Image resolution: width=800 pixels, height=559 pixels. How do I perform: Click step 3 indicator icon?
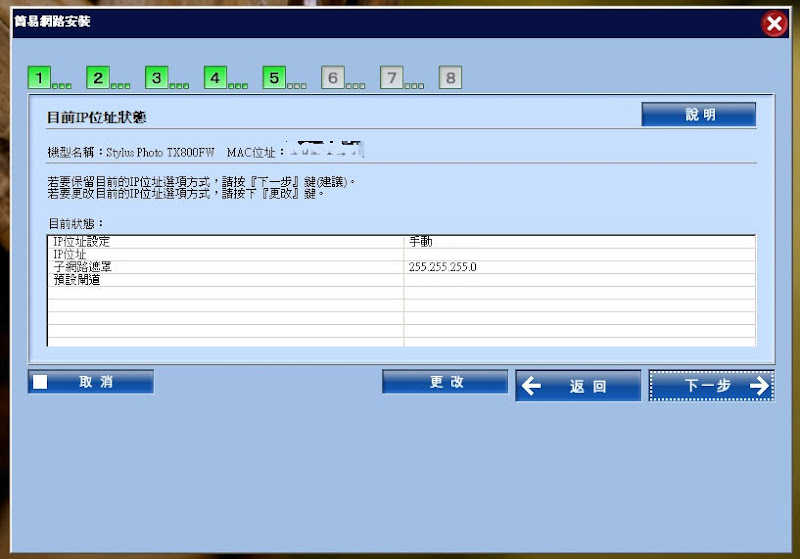[x=157, y=78]
